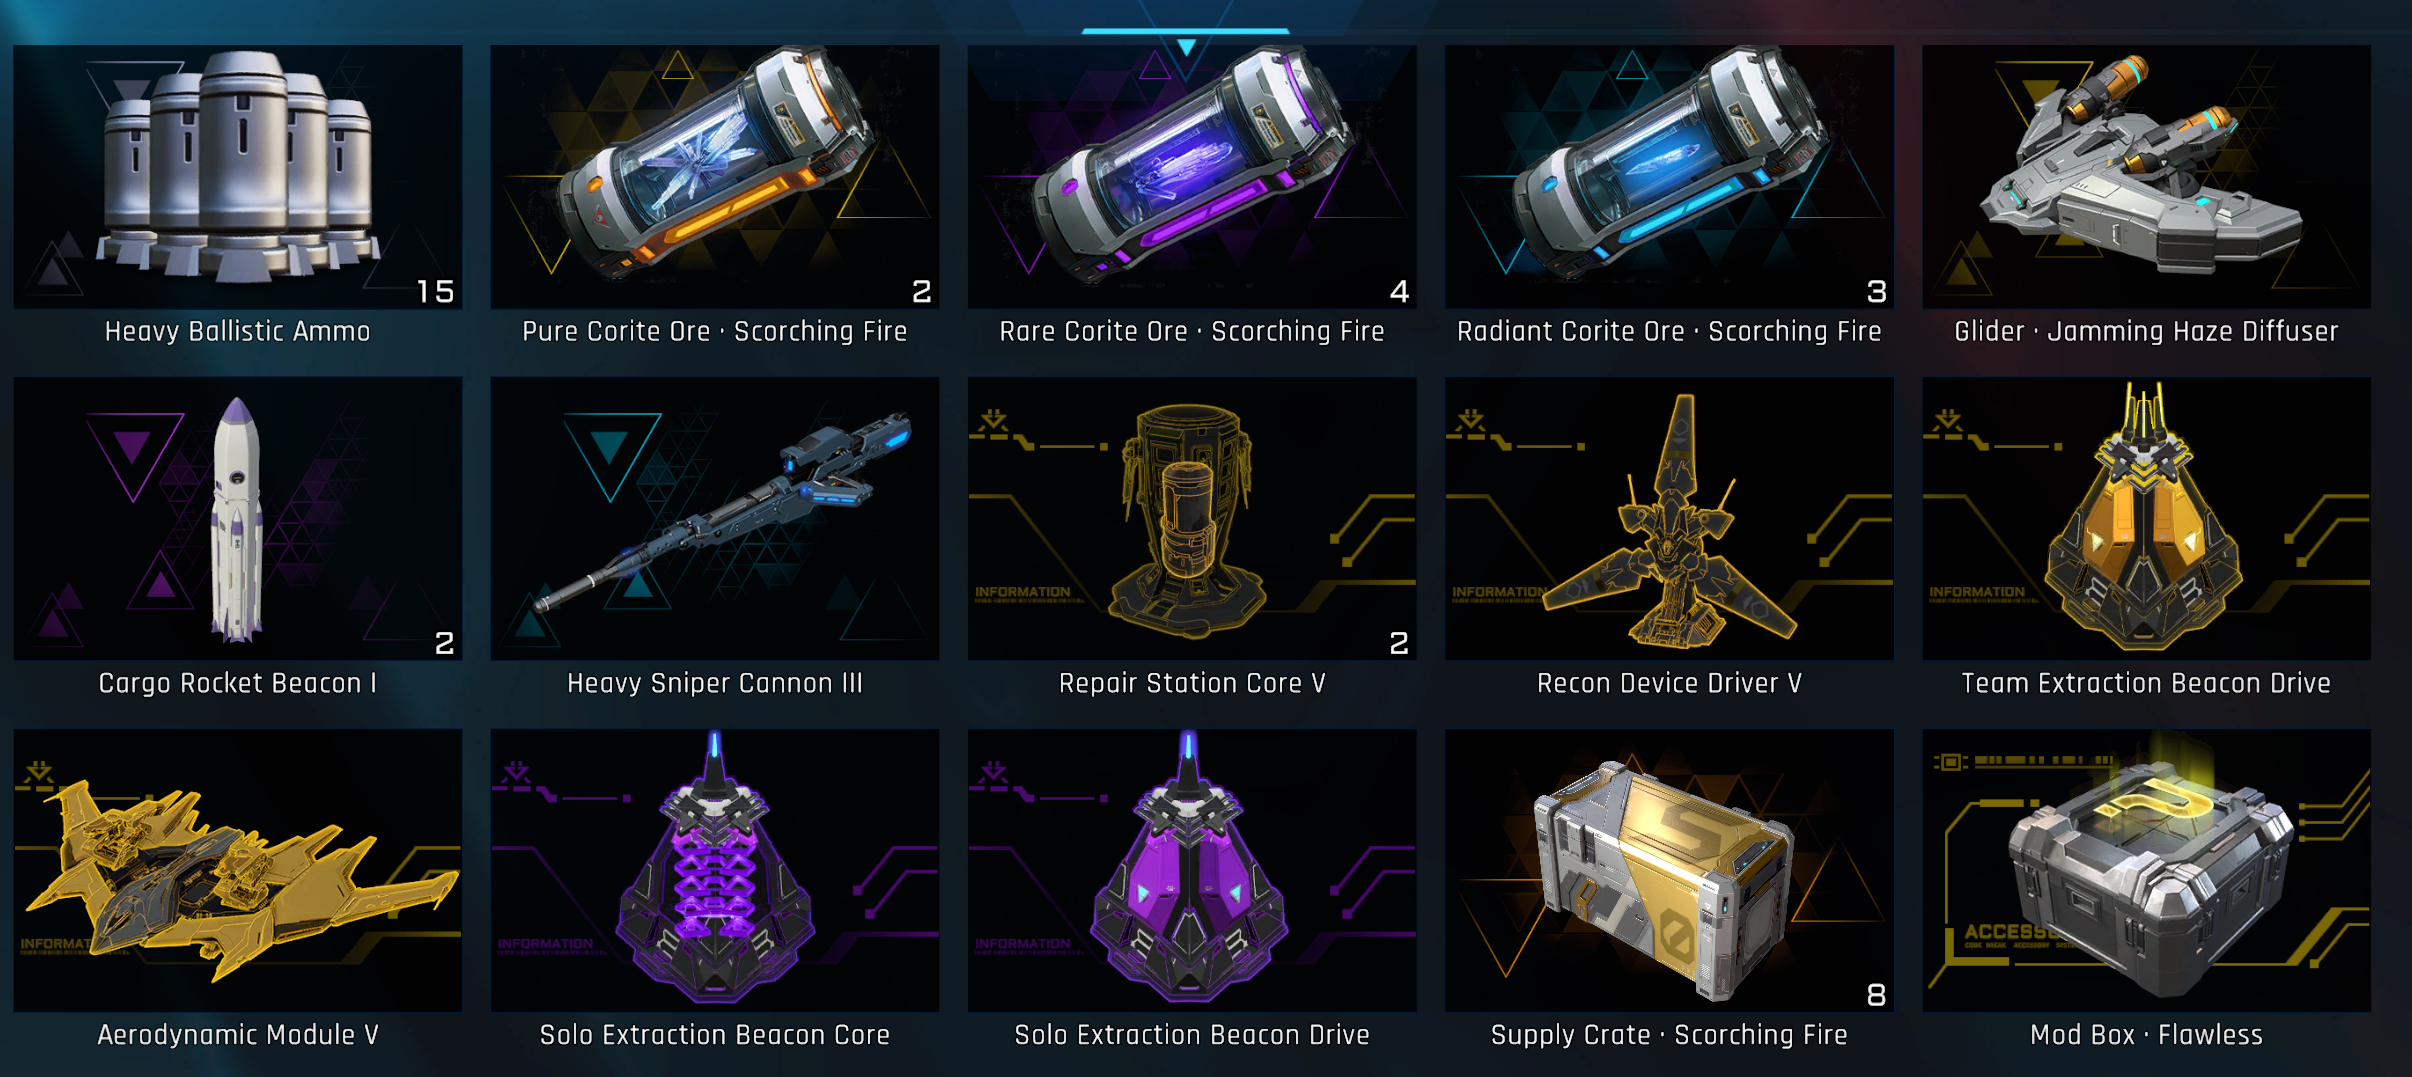This screenshot has width=2412, height=1077.
Task: Choose the Team Extraction Beacon Drive item
Action: 2146,518
